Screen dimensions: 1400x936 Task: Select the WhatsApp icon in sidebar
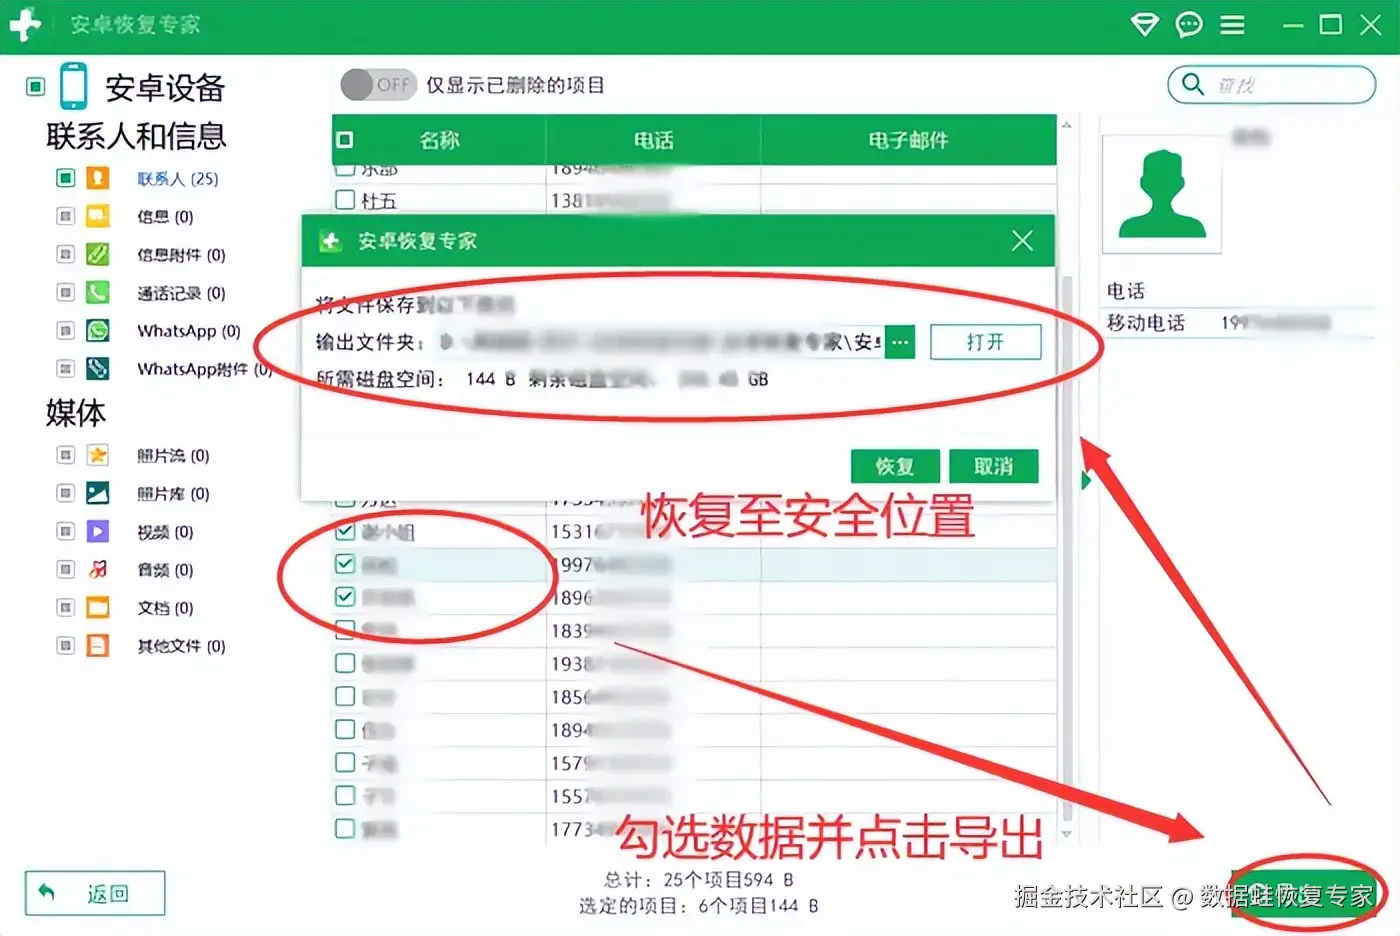tap(97, 331)
